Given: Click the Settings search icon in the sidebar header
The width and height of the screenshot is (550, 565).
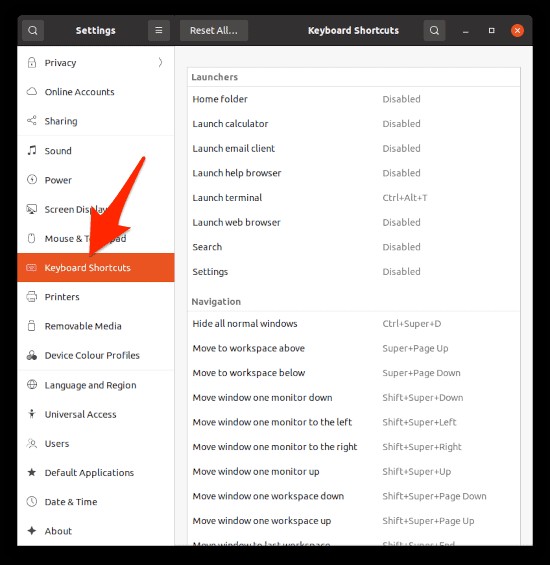Looking at the screenshot, I should (x=33, y=30).
